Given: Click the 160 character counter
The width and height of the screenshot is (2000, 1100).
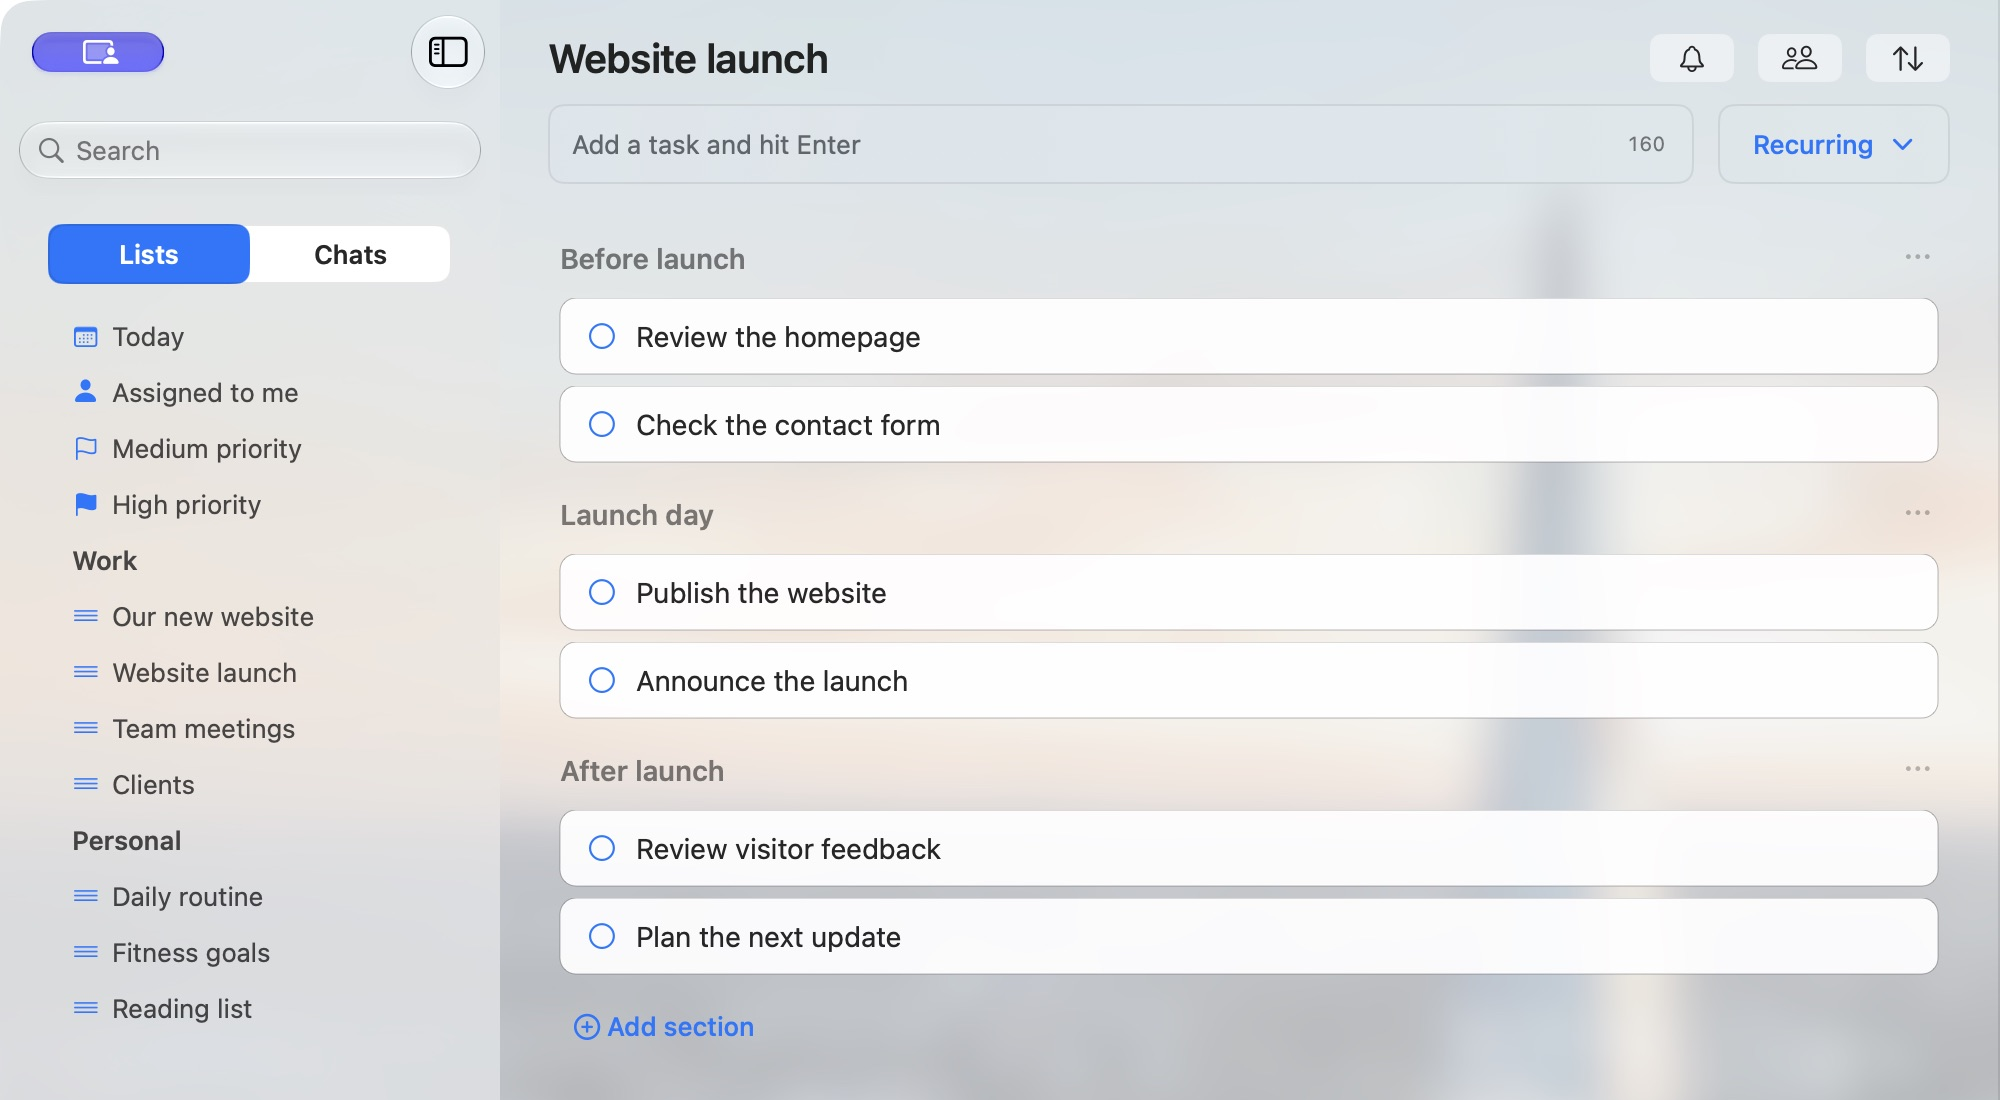Looking at the screenshot, I should (1646, 144).
